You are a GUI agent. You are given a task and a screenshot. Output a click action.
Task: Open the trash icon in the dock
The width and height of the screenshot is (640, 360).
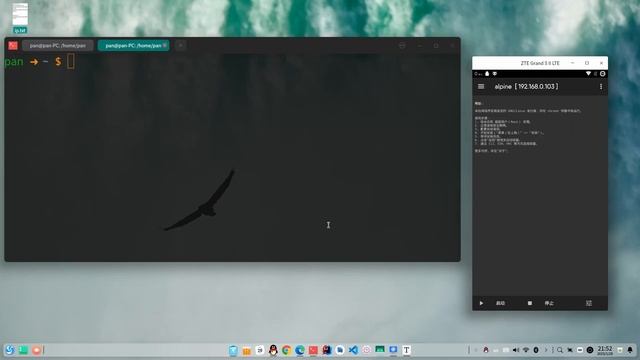233,350
